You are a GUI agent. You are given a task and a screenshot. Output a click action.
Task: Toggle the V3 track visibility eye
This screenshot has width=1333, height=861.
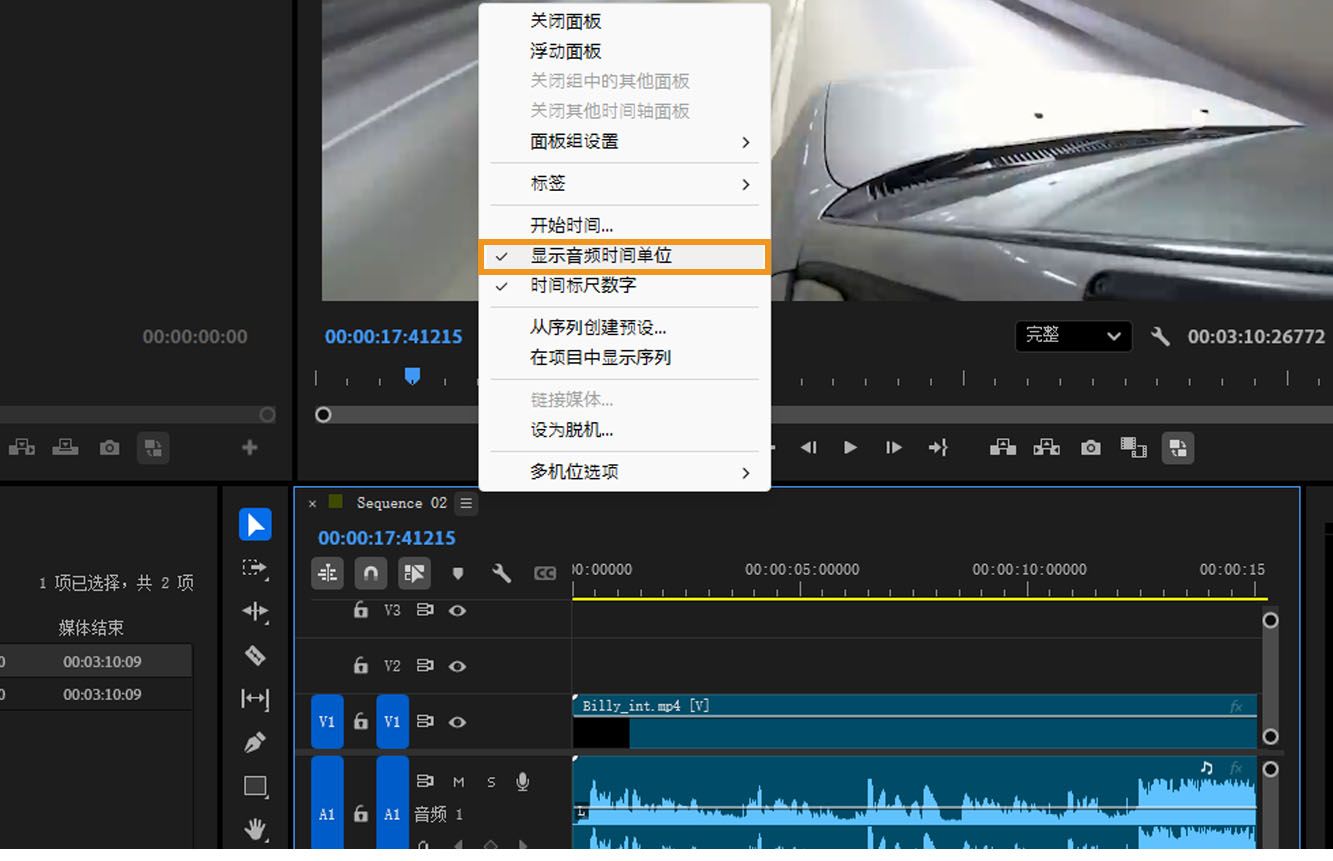click(458, 610)
